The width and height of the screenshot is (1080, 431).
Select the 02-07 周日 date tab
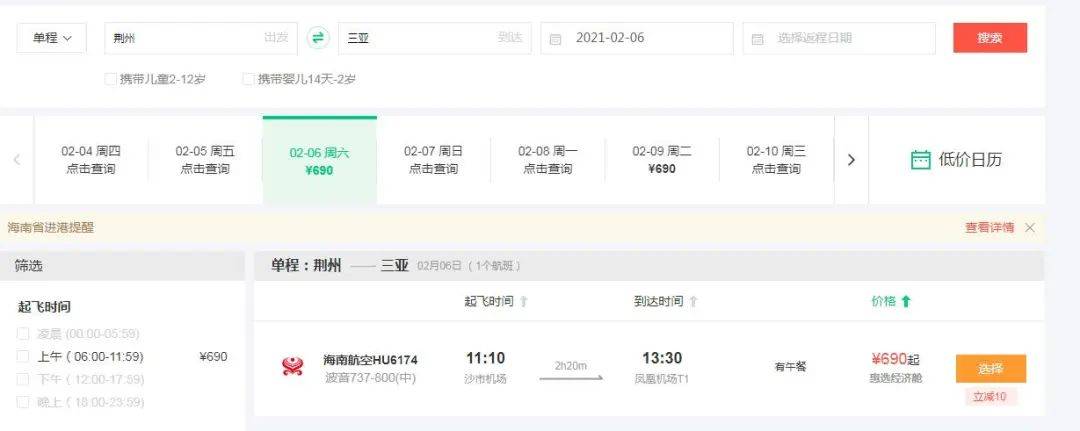433,160
